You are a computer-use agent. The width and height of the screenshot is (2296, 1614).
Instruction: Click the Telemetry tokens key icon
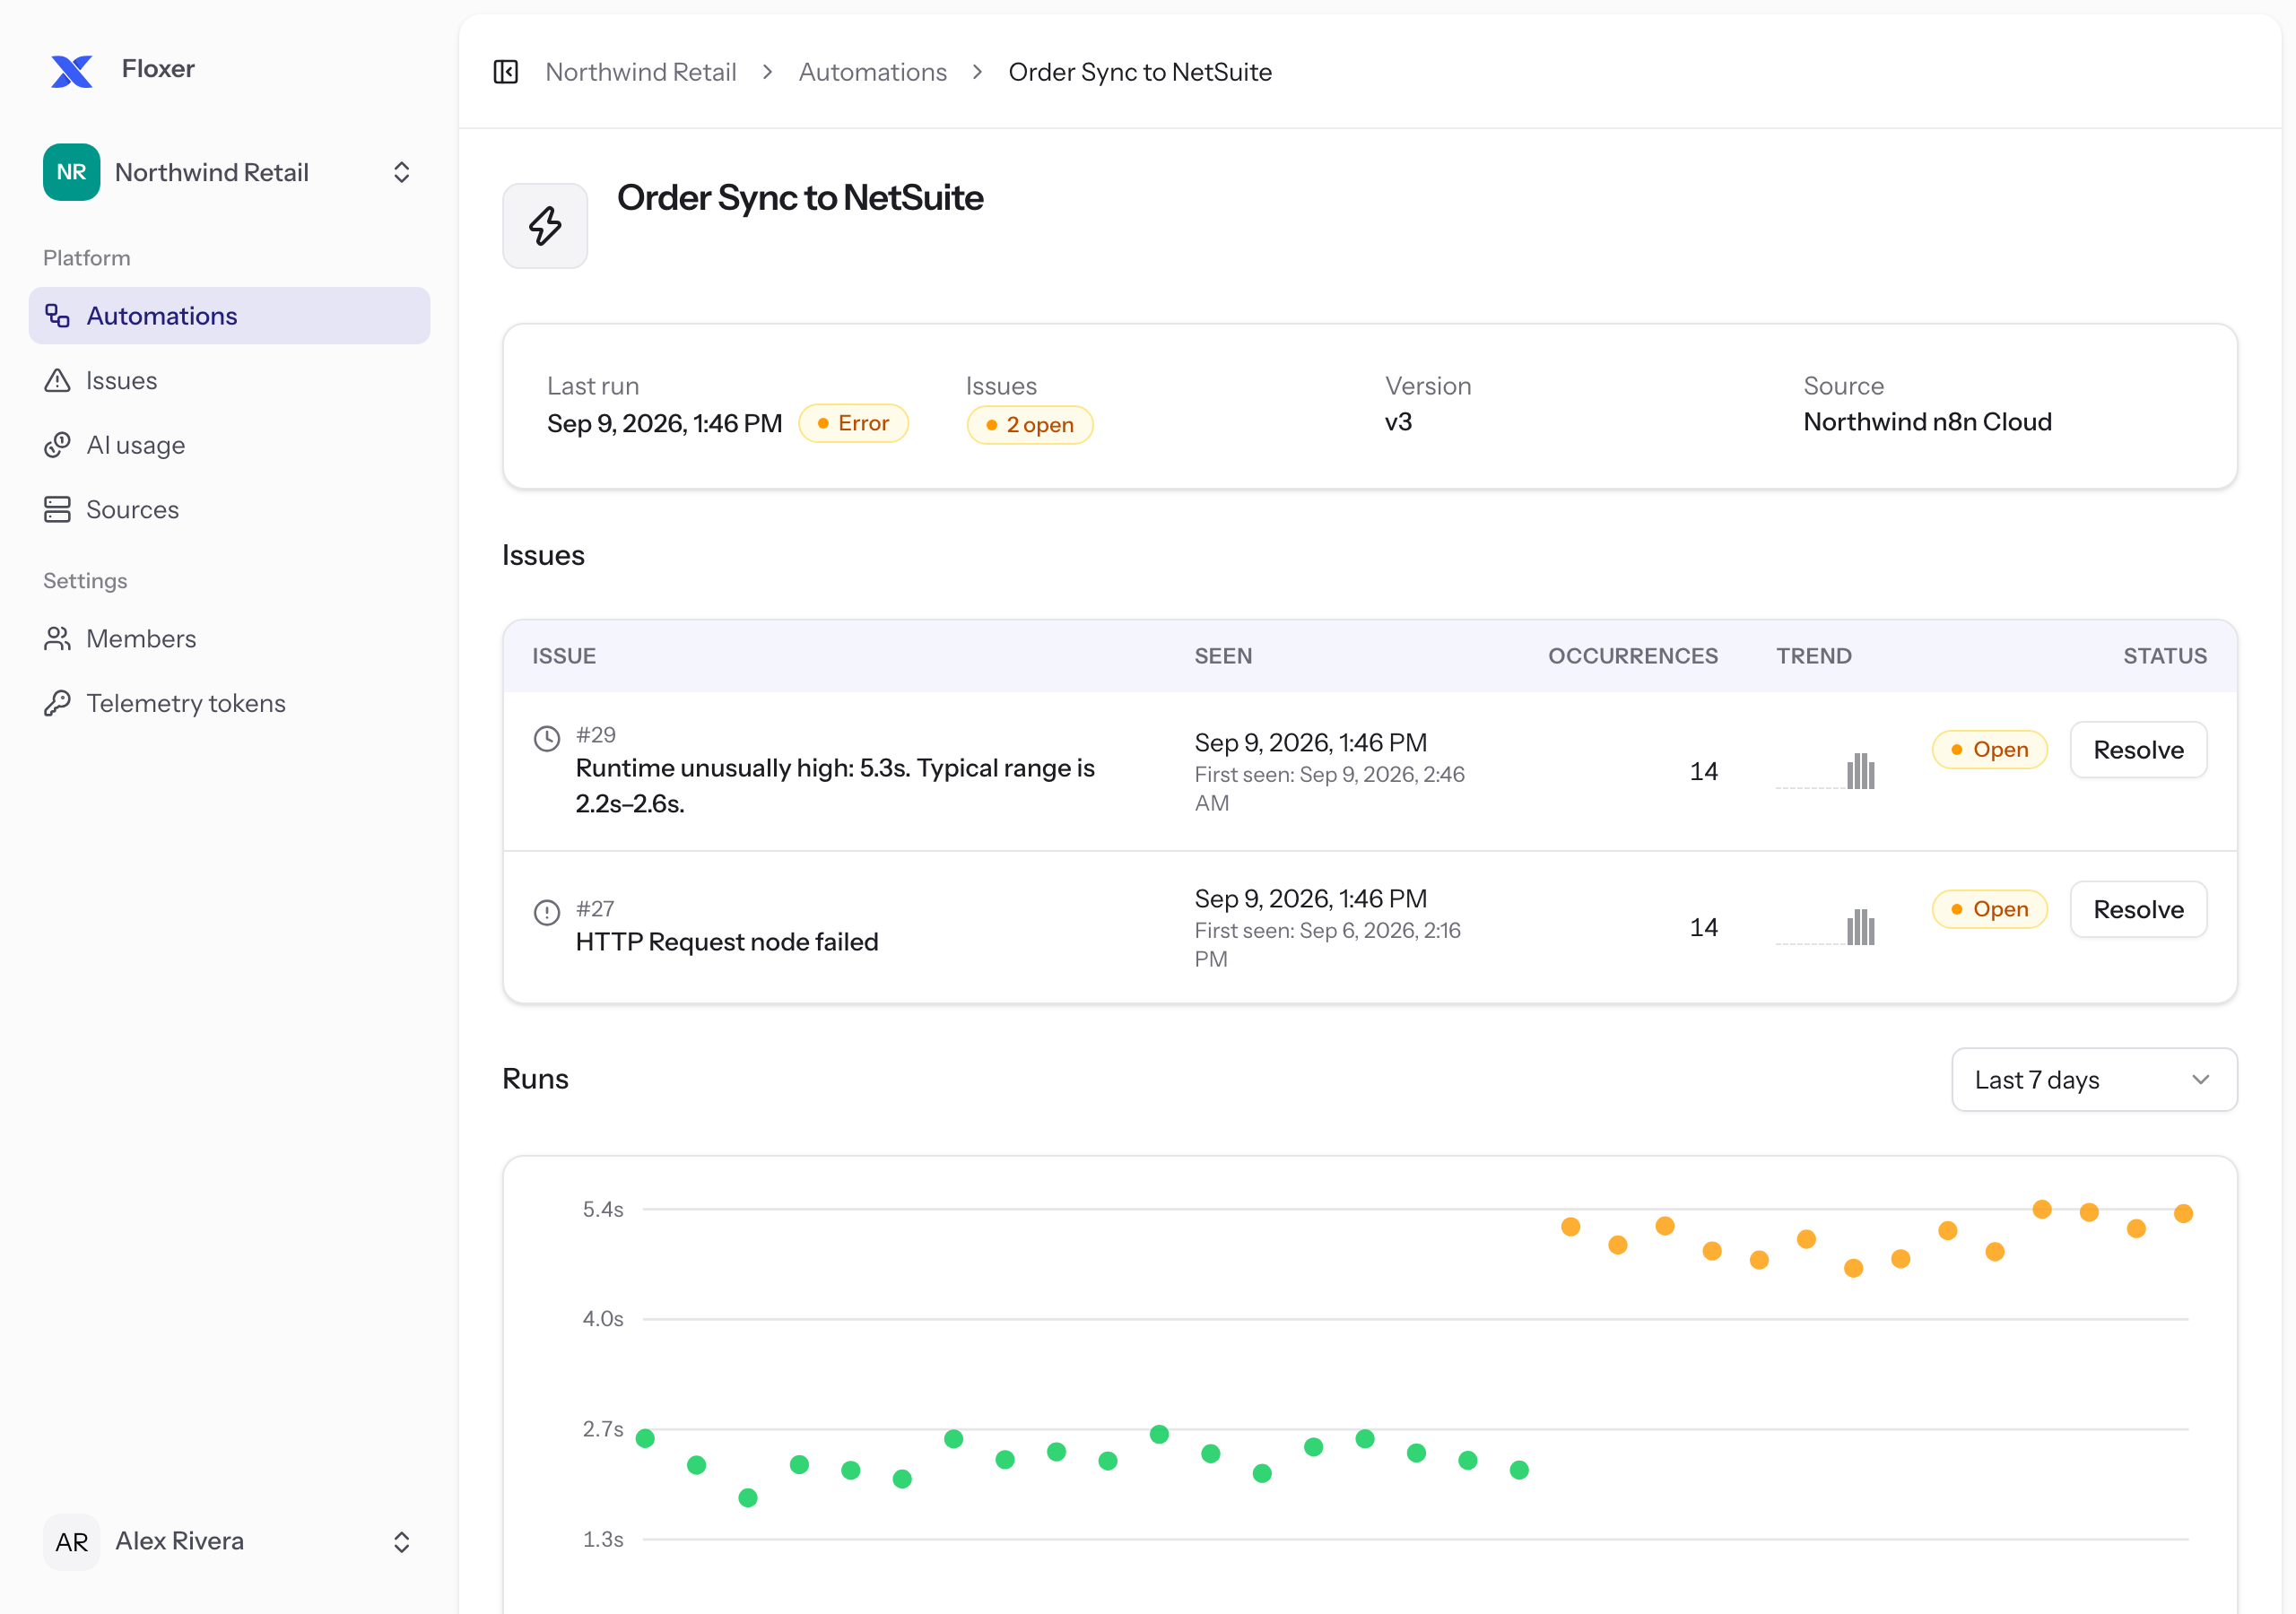[x=58, y=703]
